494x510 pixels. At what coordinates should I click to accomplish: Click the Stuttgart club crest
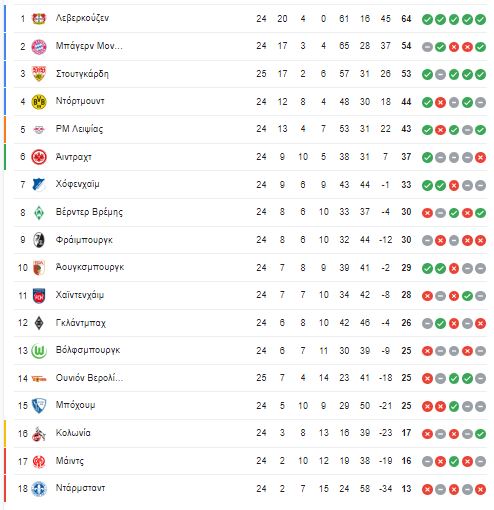tap(39, 74)
